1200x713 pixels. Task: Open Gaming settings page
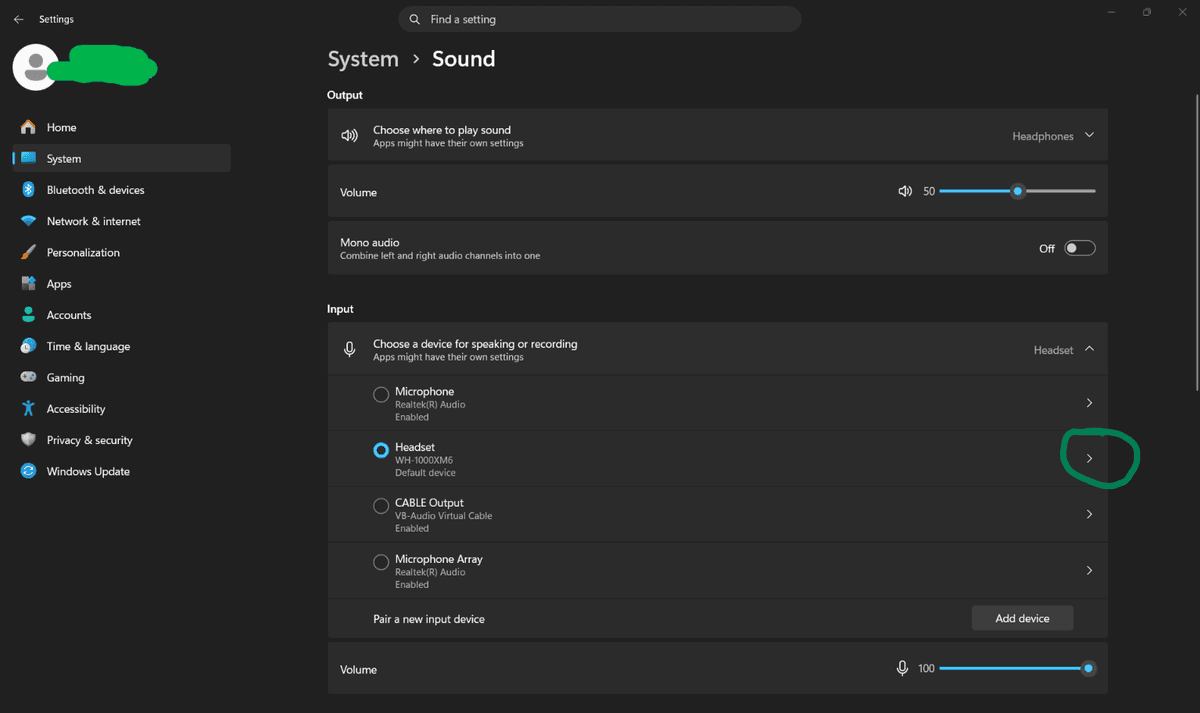[x=121, y=377]
